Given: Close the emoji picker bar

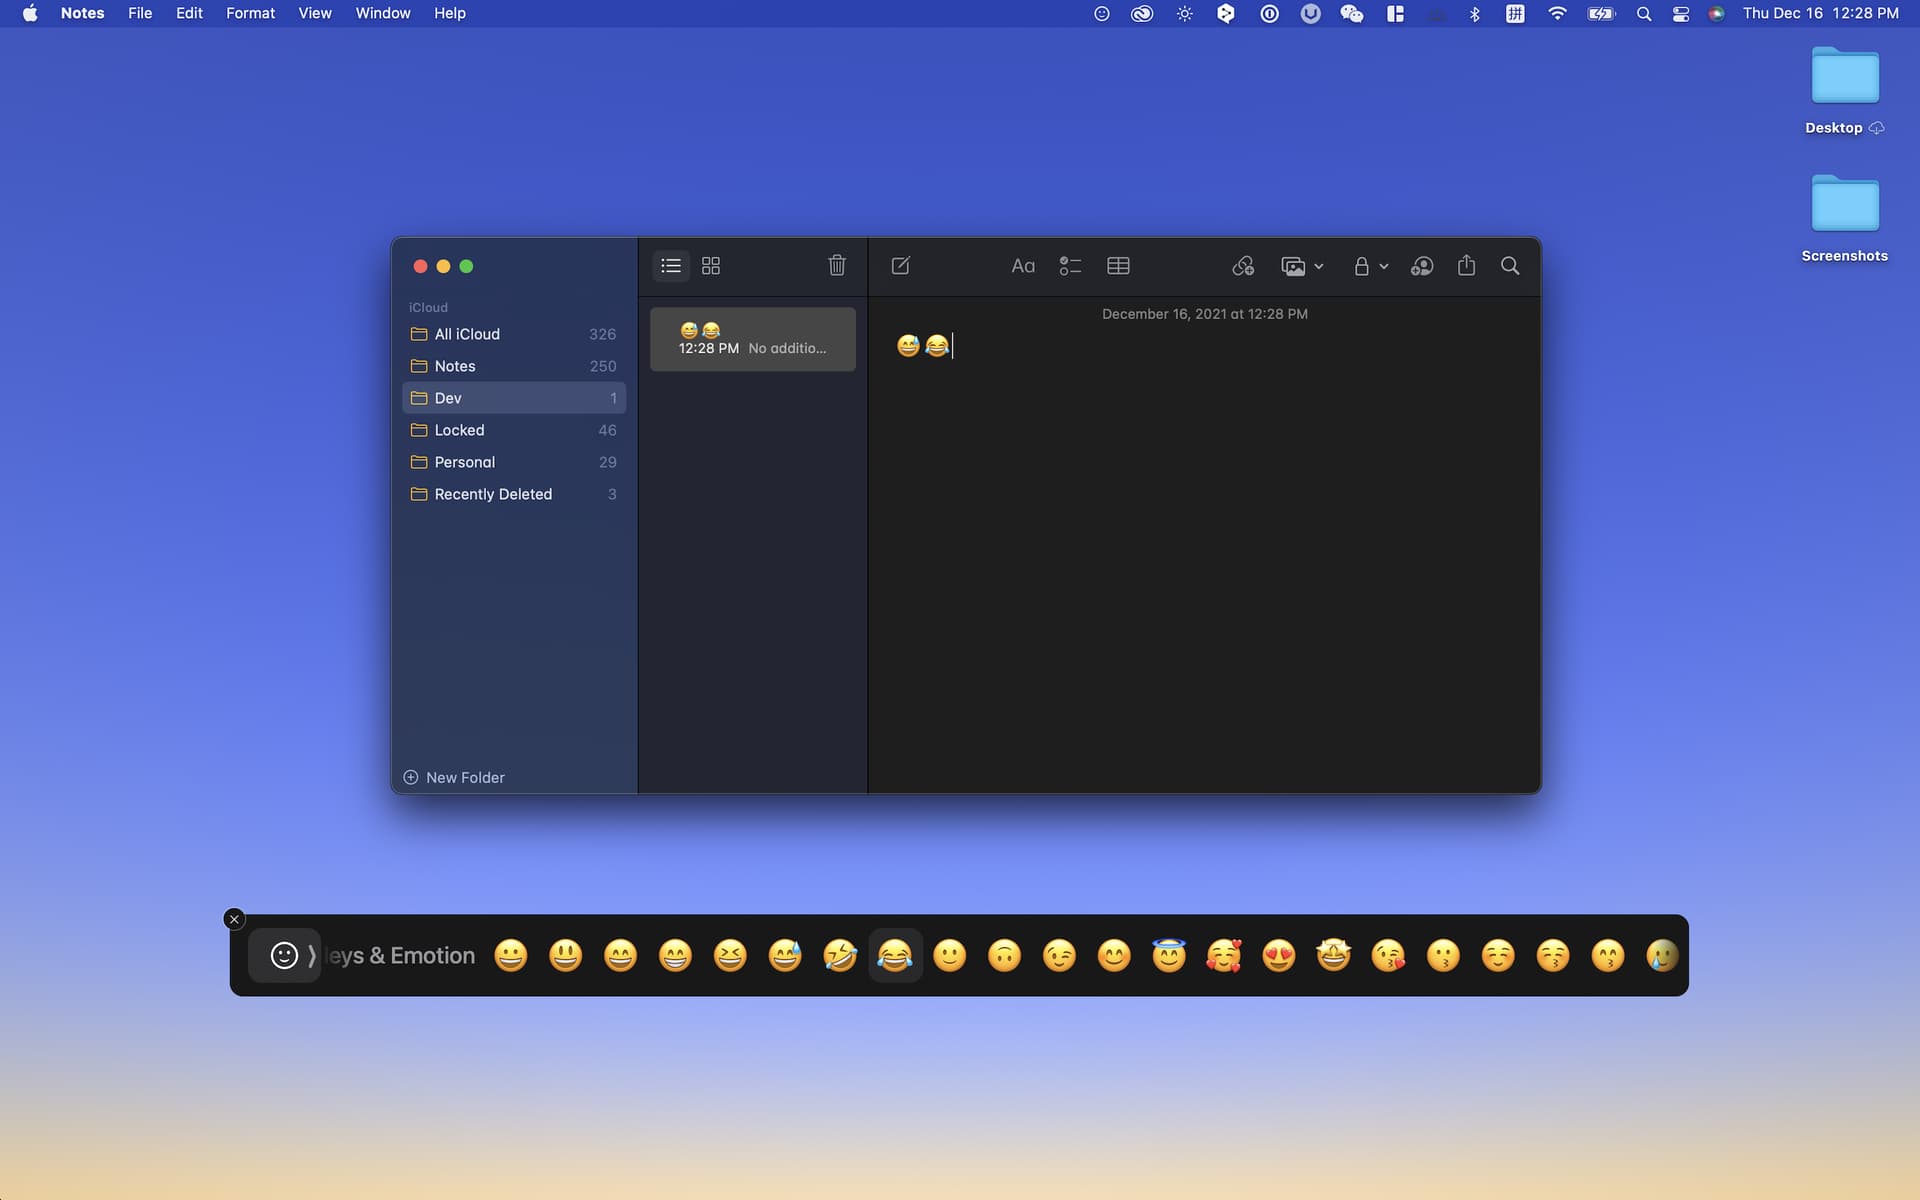Looking at the screenshot, I should tap(234, 919).
